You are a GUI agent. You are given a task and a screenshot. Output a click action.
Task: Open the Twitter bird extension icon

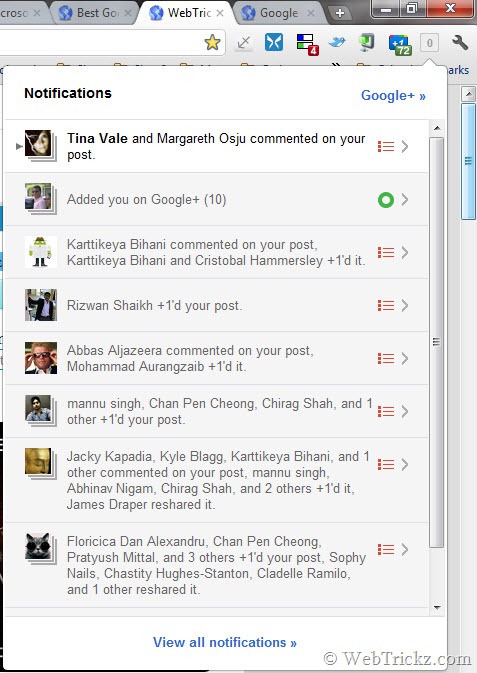pyautogui.click(x=337, y=42)
